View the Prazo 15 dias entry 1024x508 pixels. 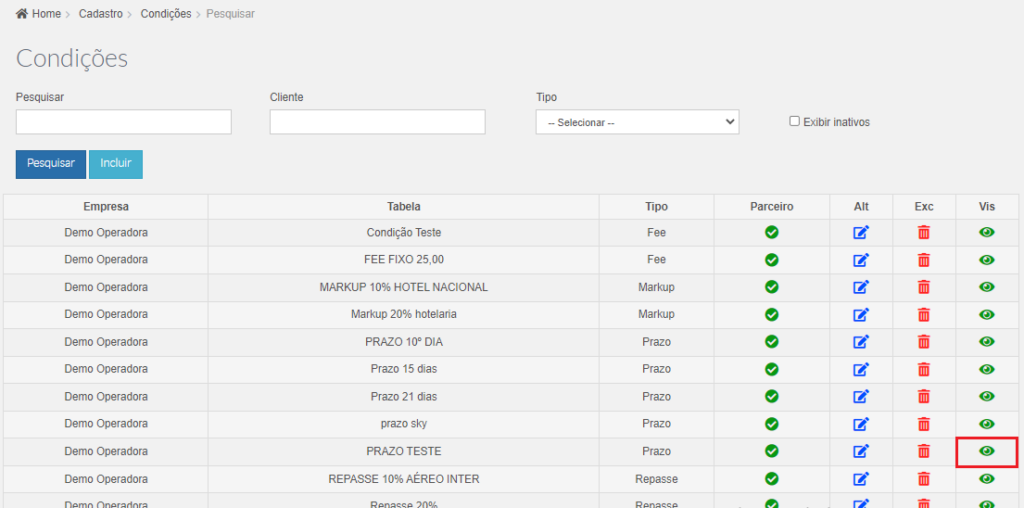click(987, 369)
